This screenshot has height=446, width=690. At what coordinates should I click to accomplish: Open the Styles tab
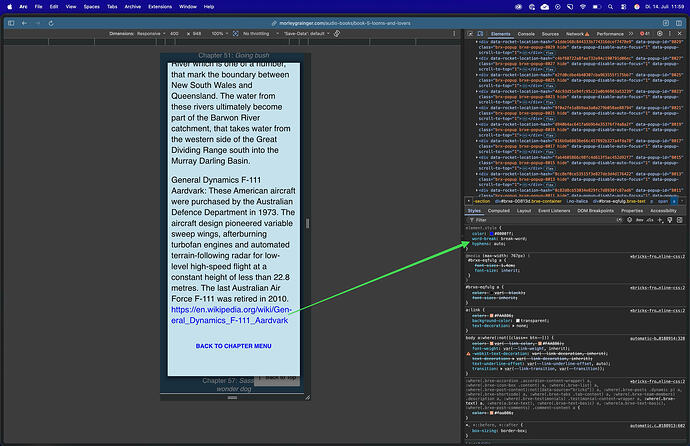(x=474, y=211)
